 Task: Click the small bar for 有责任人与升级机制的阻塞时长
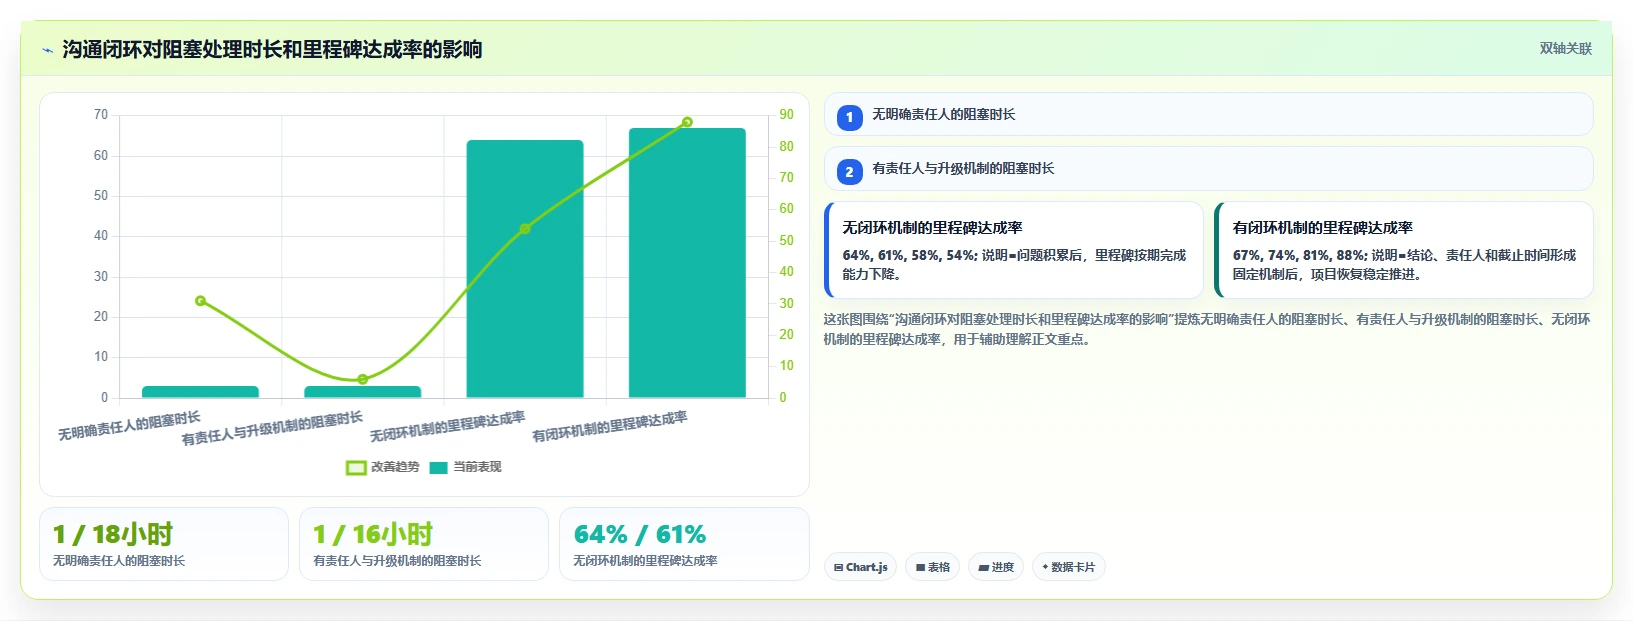(362, 392)
